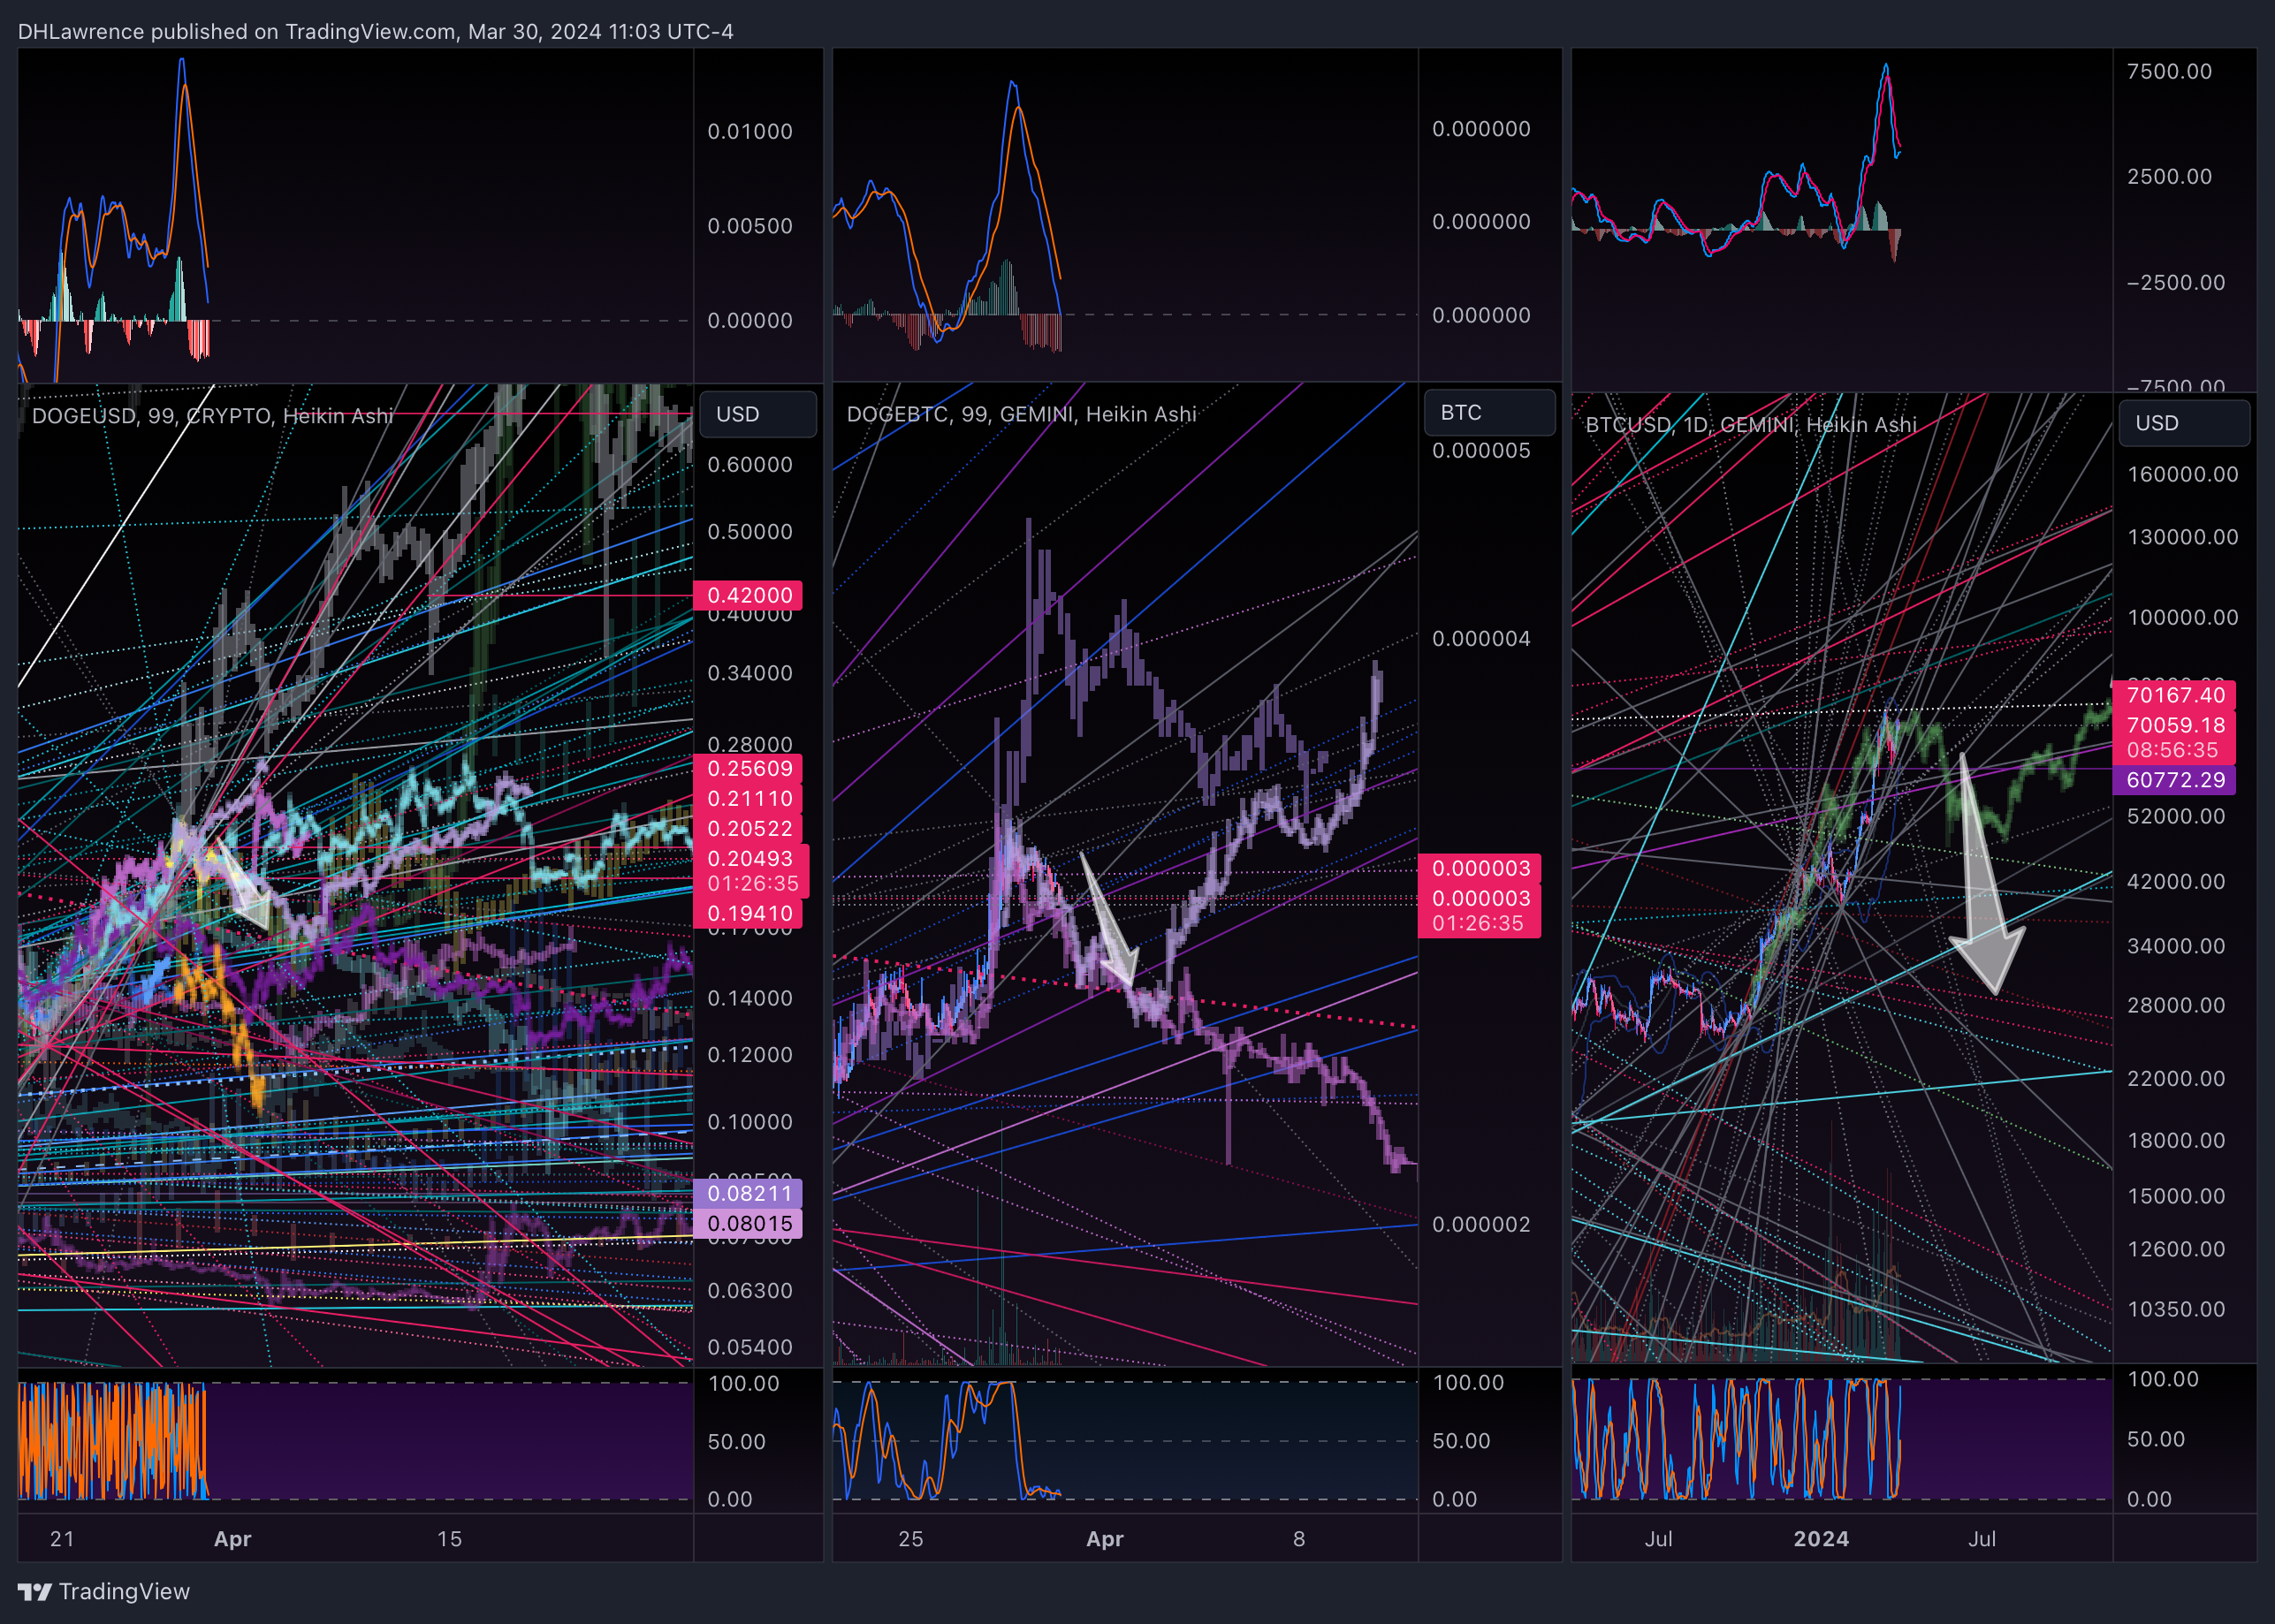The height and width of the screenshot is (1624, 2275).
Task: Select the 'DOGEBTC, 99, GEMINI, Heikin Ashi' chart title
Action: point(1021,414)
